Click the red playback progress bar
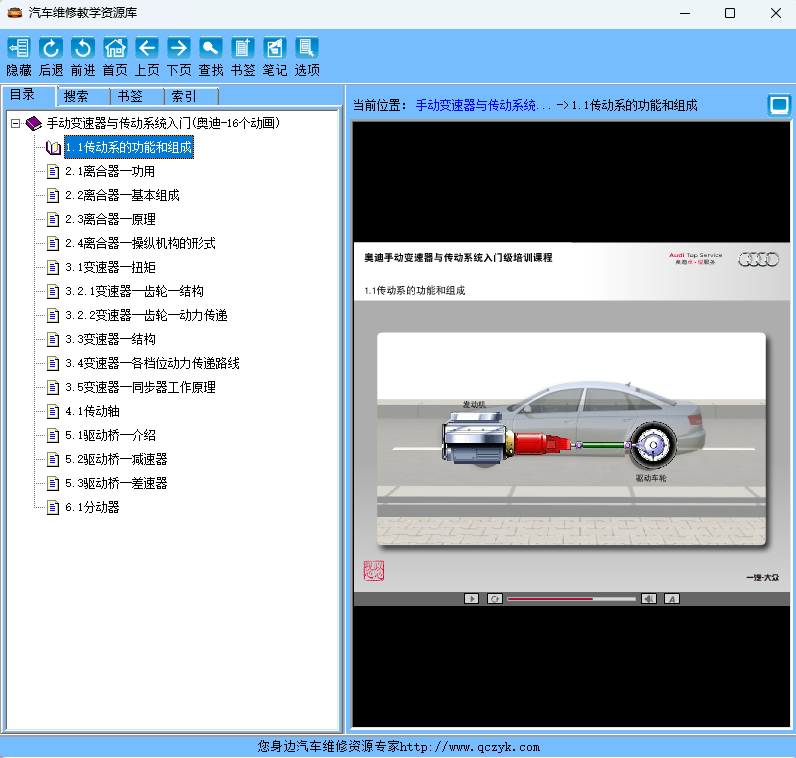 coord(571,599)
